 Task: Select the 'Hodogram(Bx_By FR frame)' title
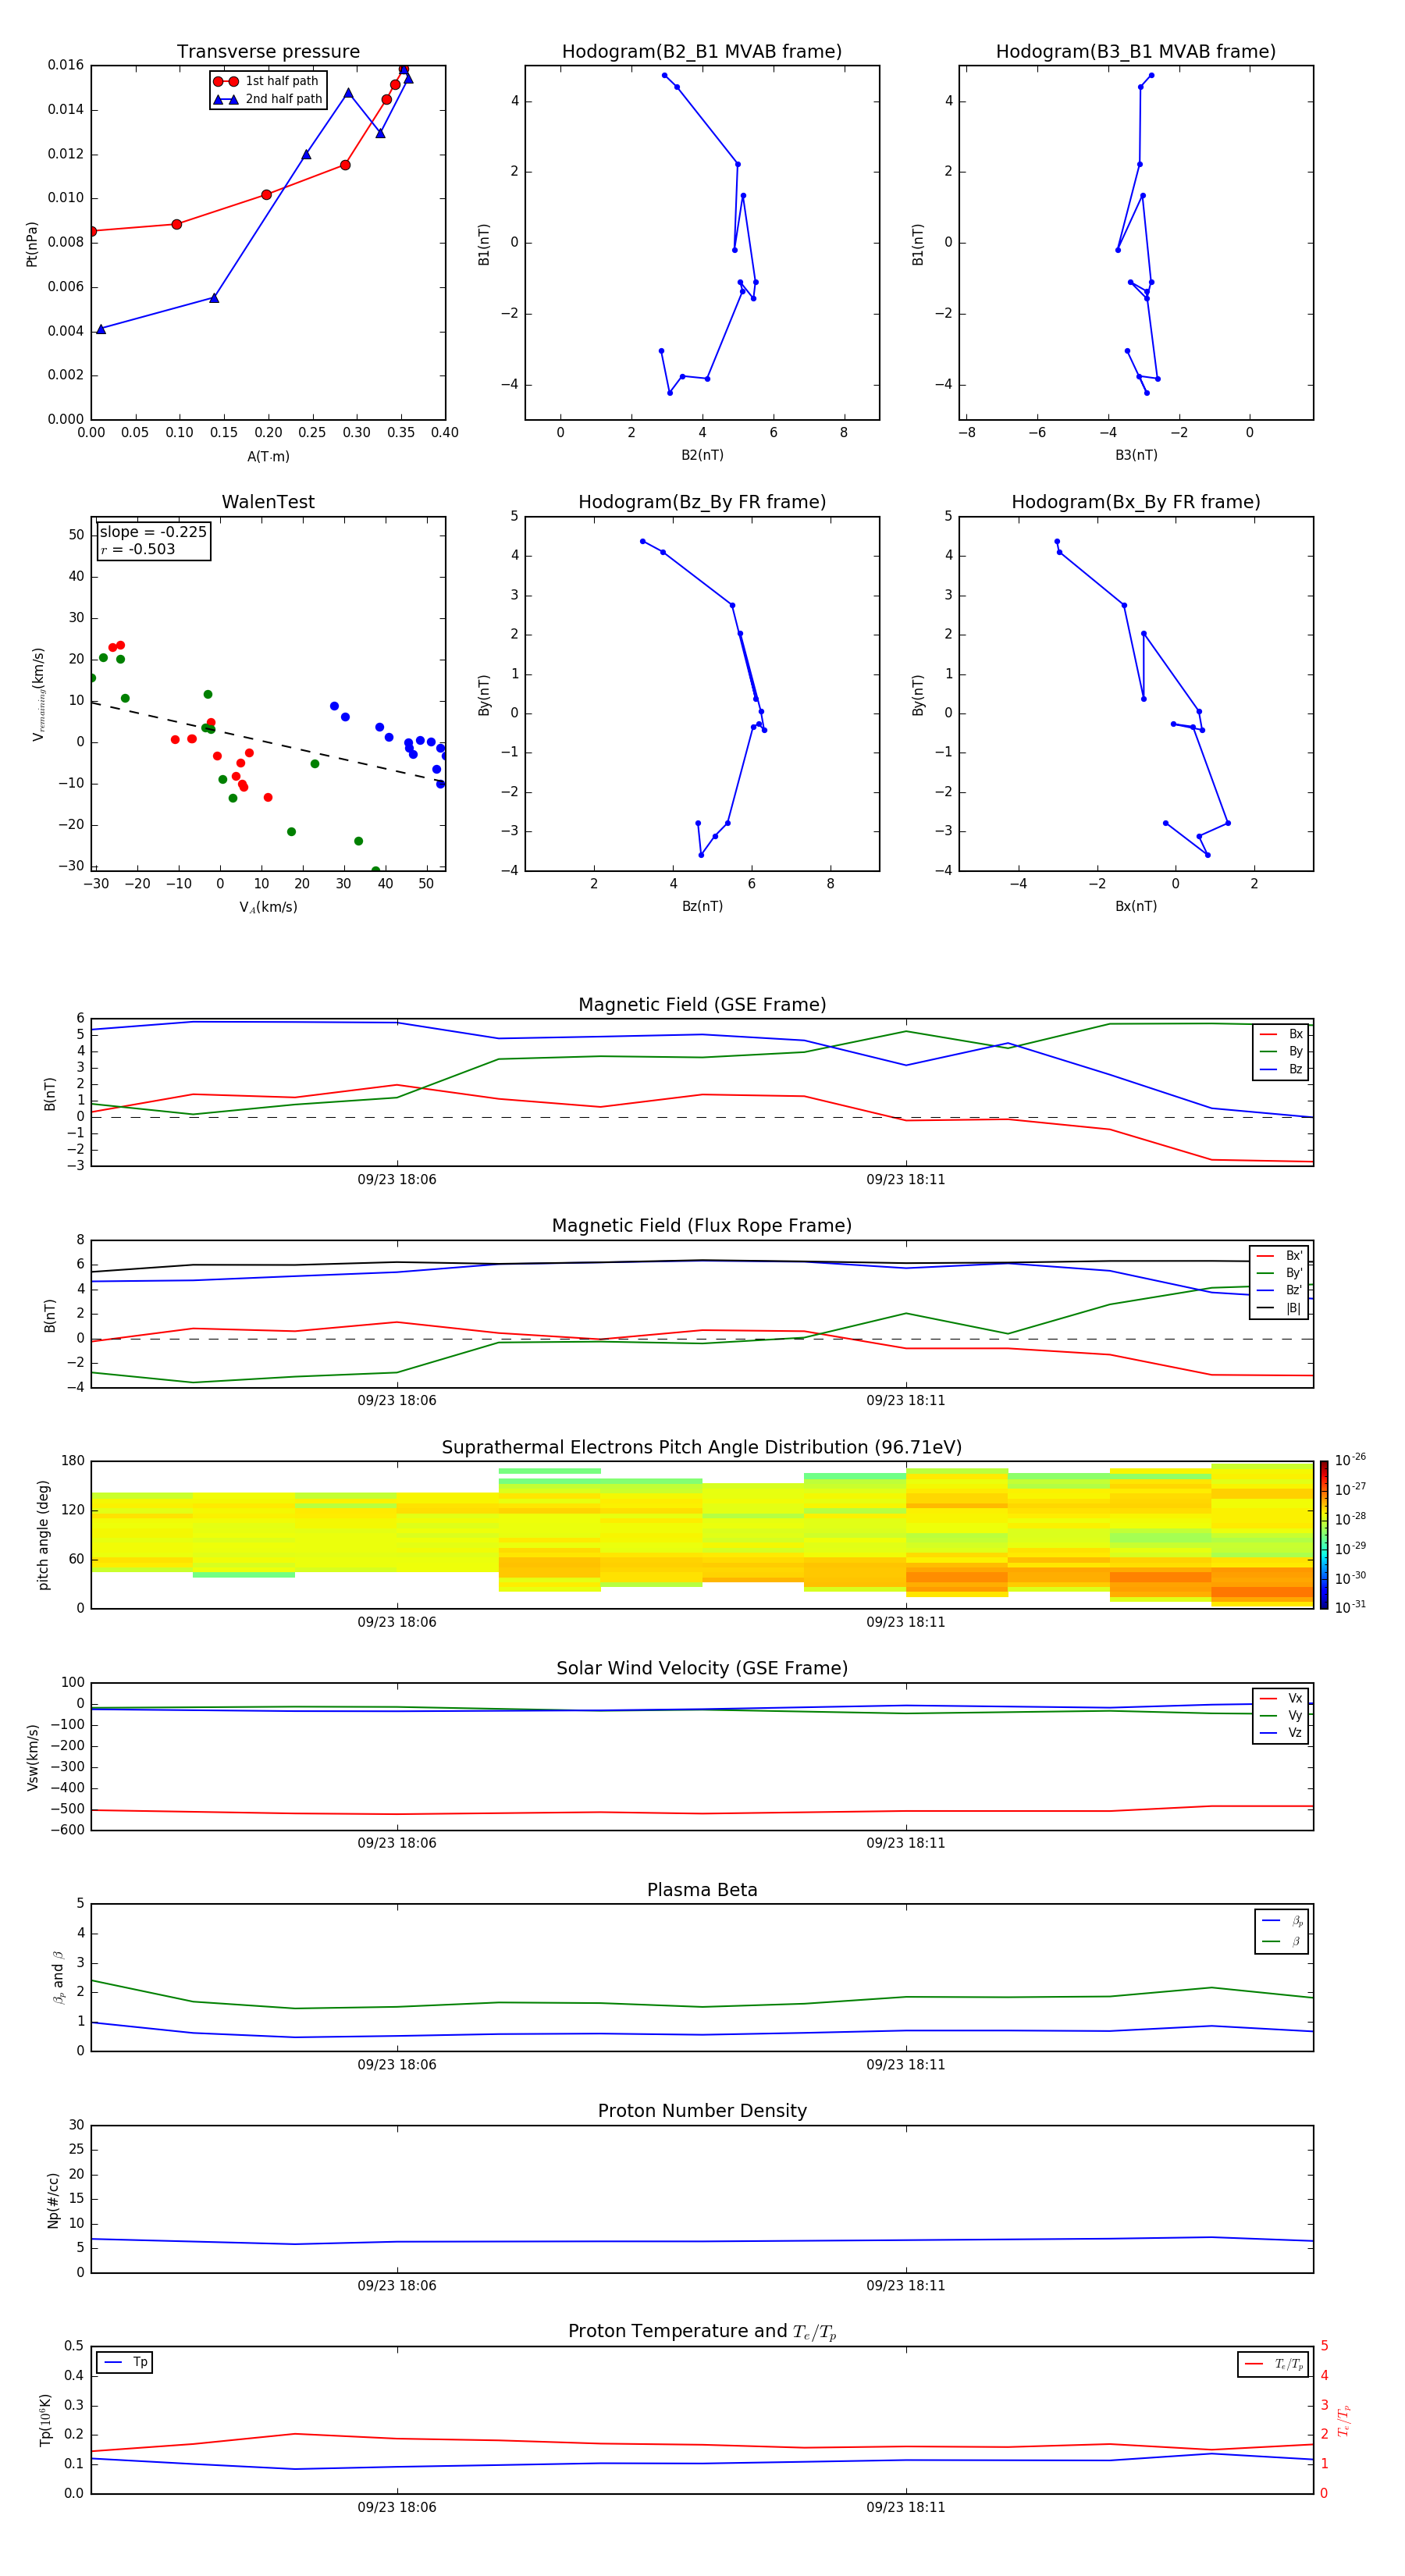click(1136, 502)
